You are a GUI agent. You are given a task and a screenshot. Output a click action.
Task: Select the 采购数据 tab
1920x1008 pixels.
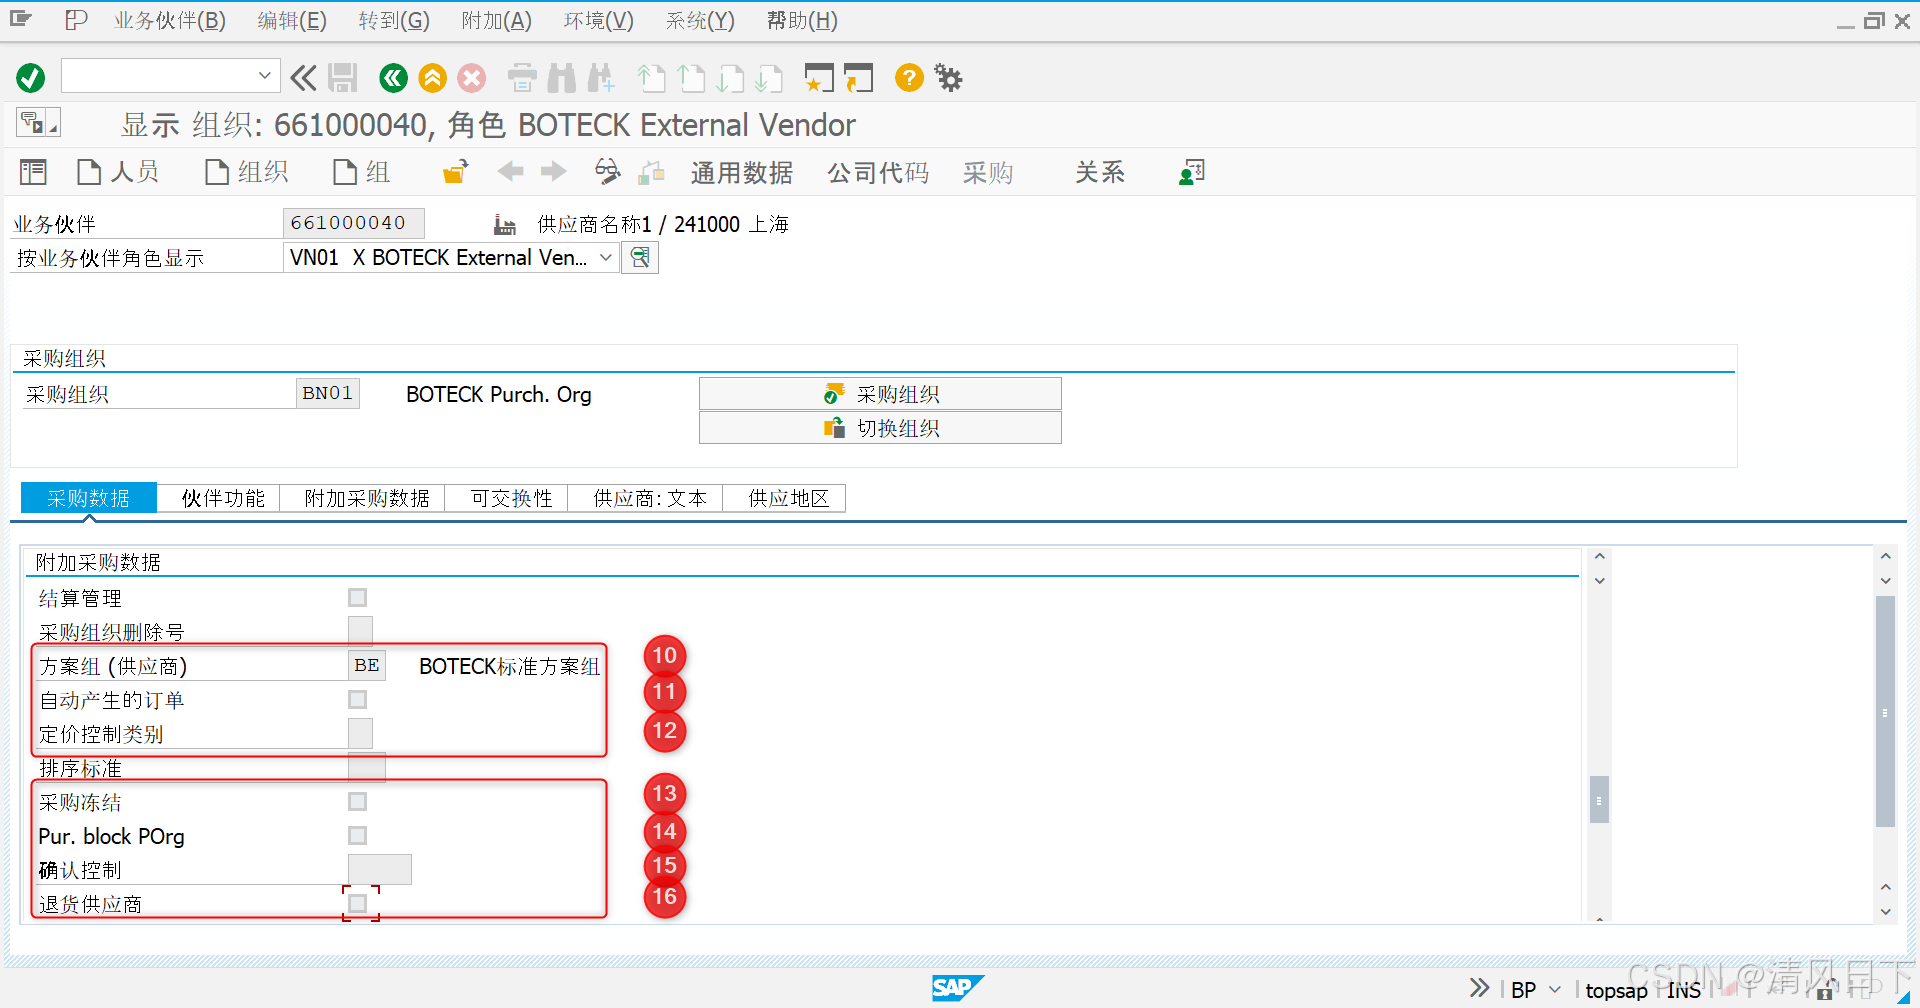(88, 498)
